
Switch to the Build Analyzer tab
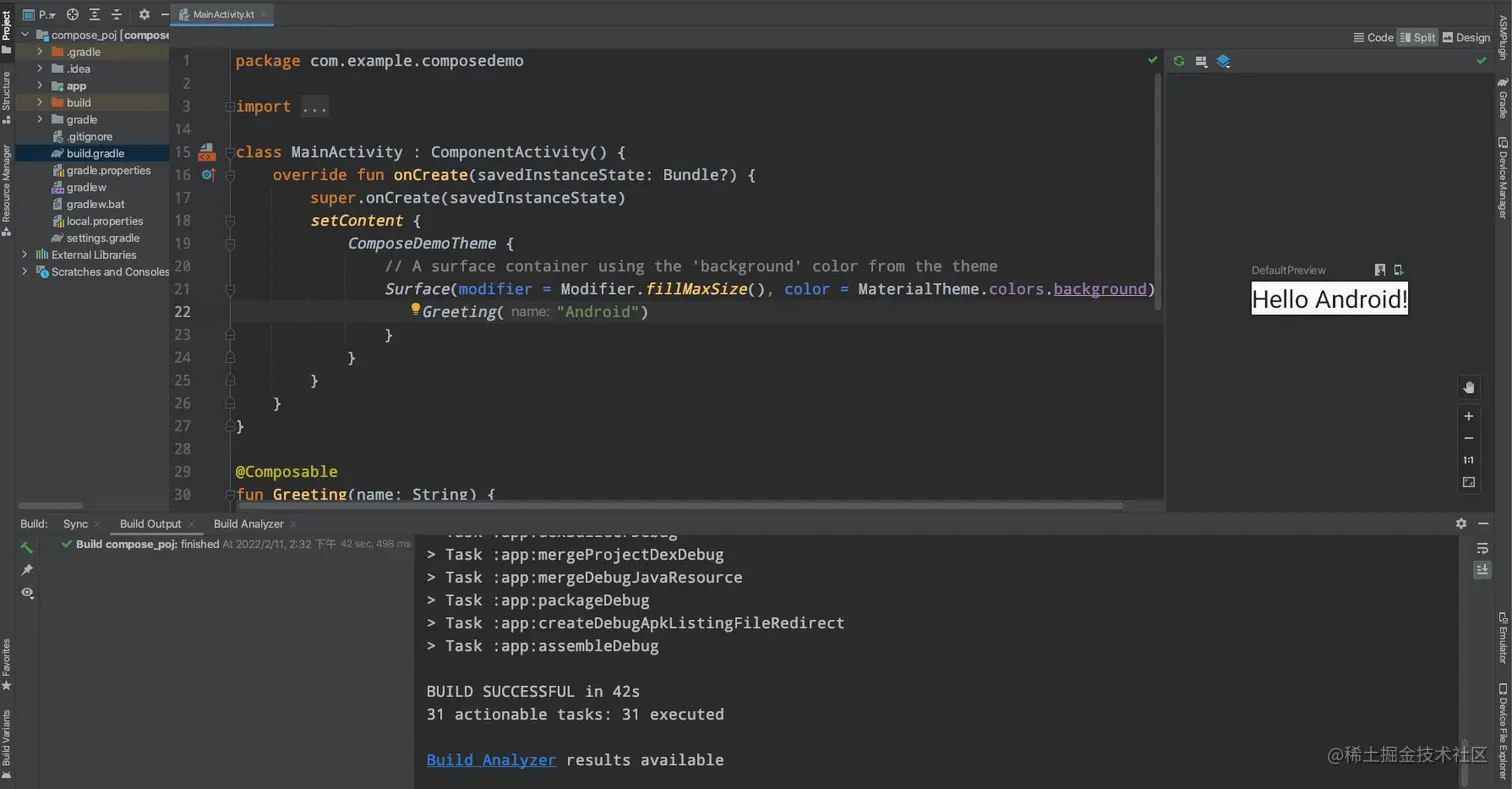pos(248,524)
